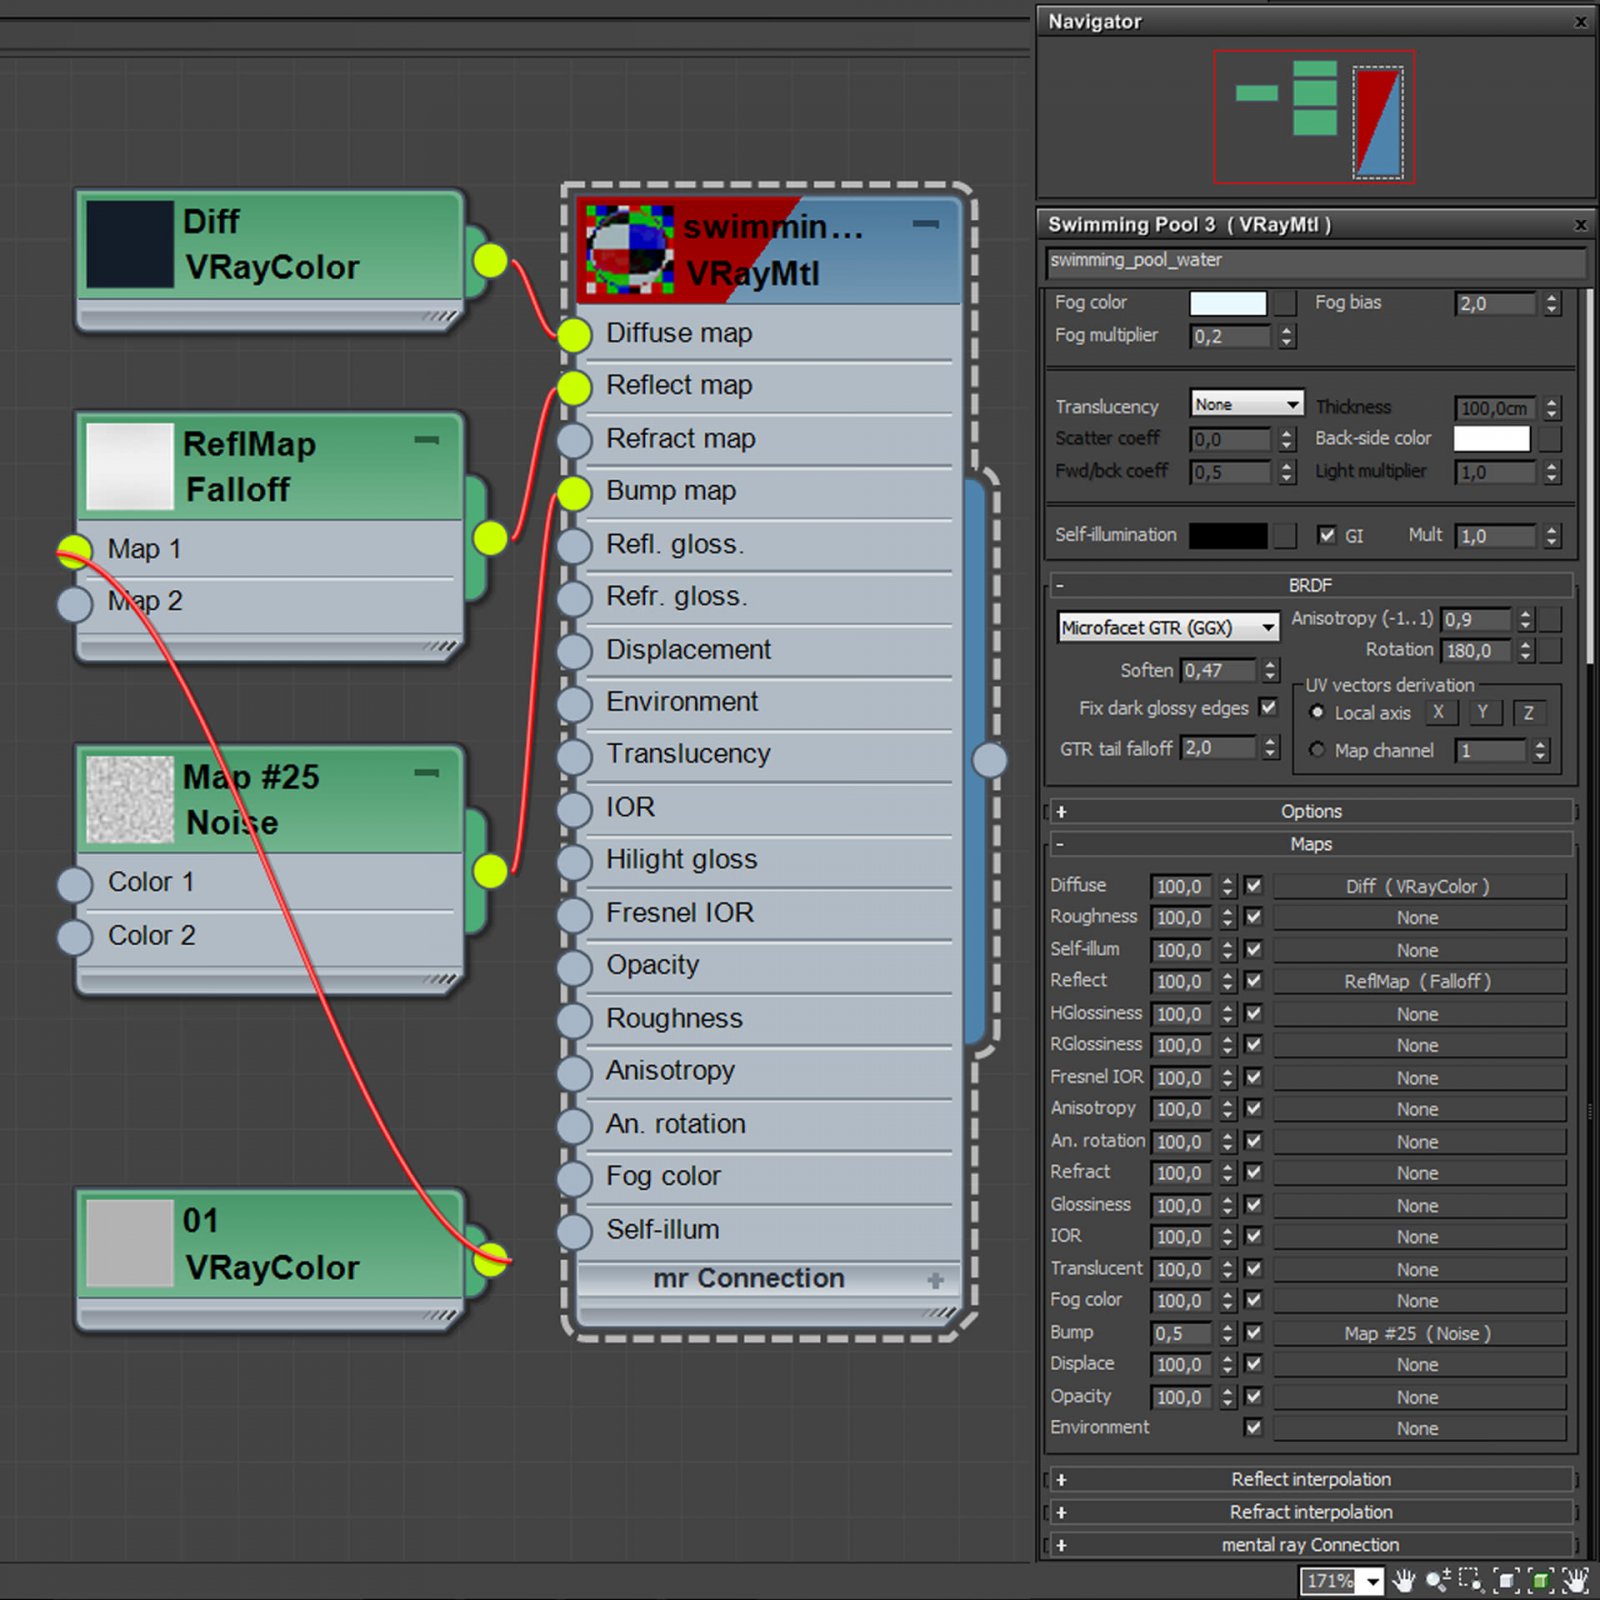Select the Map channel radio button
This screenshot has height=1600, width=1600.
click(x=1317, y=750)
